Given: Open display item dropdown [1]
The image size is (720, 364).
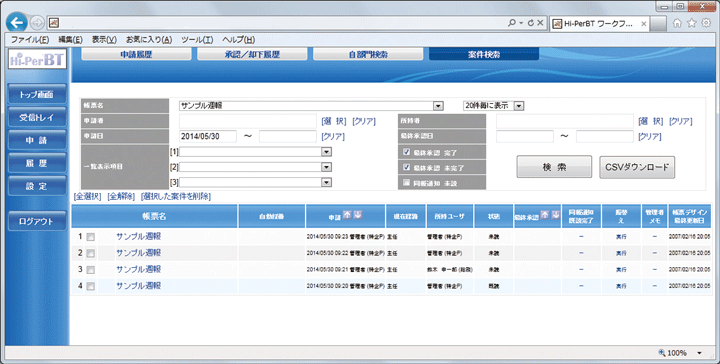Looking at the screenshot, I should tap(326, 152).
